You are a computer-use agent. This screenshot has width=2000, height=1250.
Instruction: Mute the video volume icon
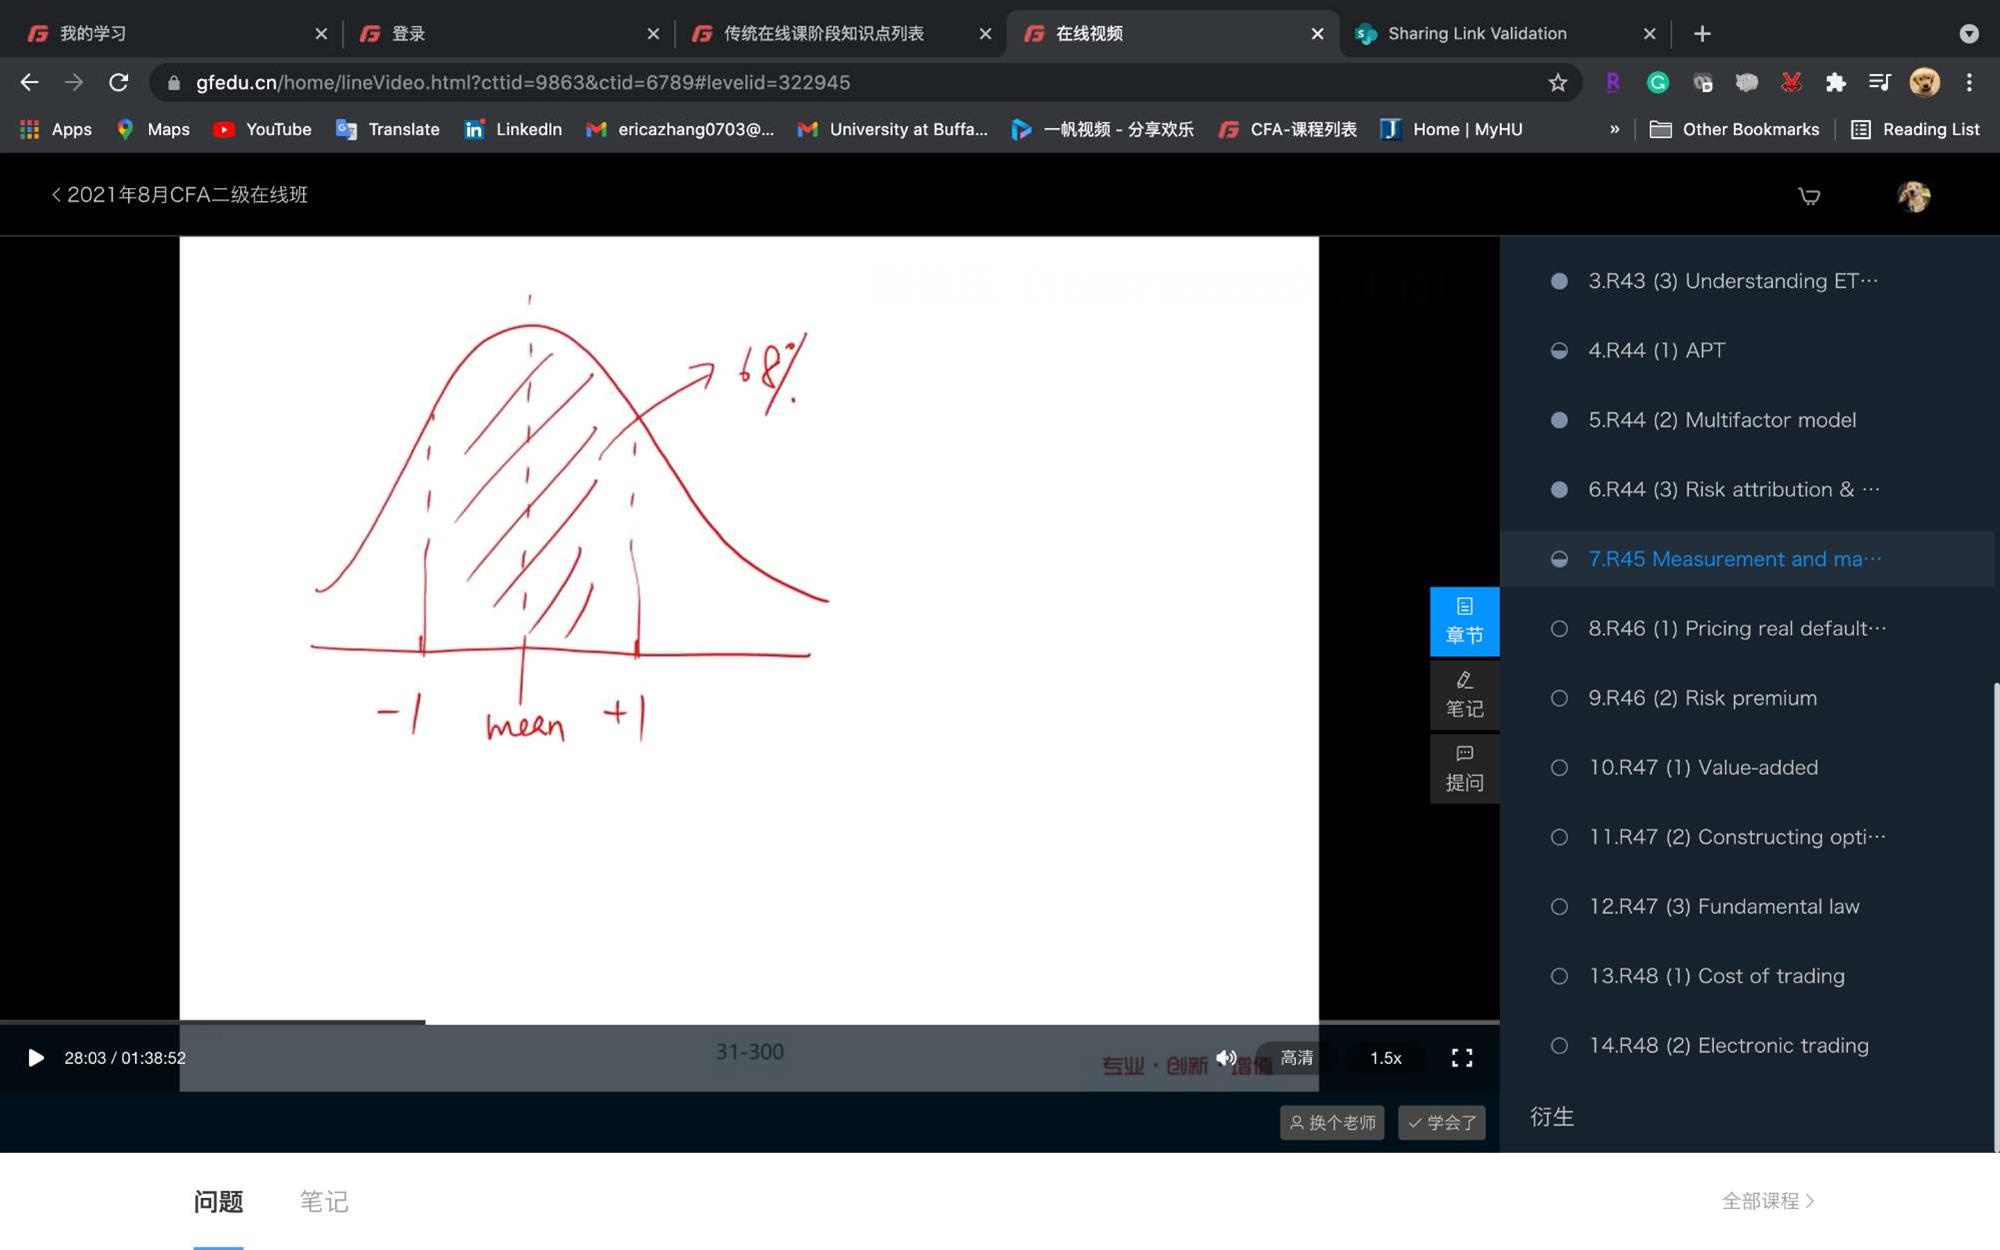(1226, 1057)
